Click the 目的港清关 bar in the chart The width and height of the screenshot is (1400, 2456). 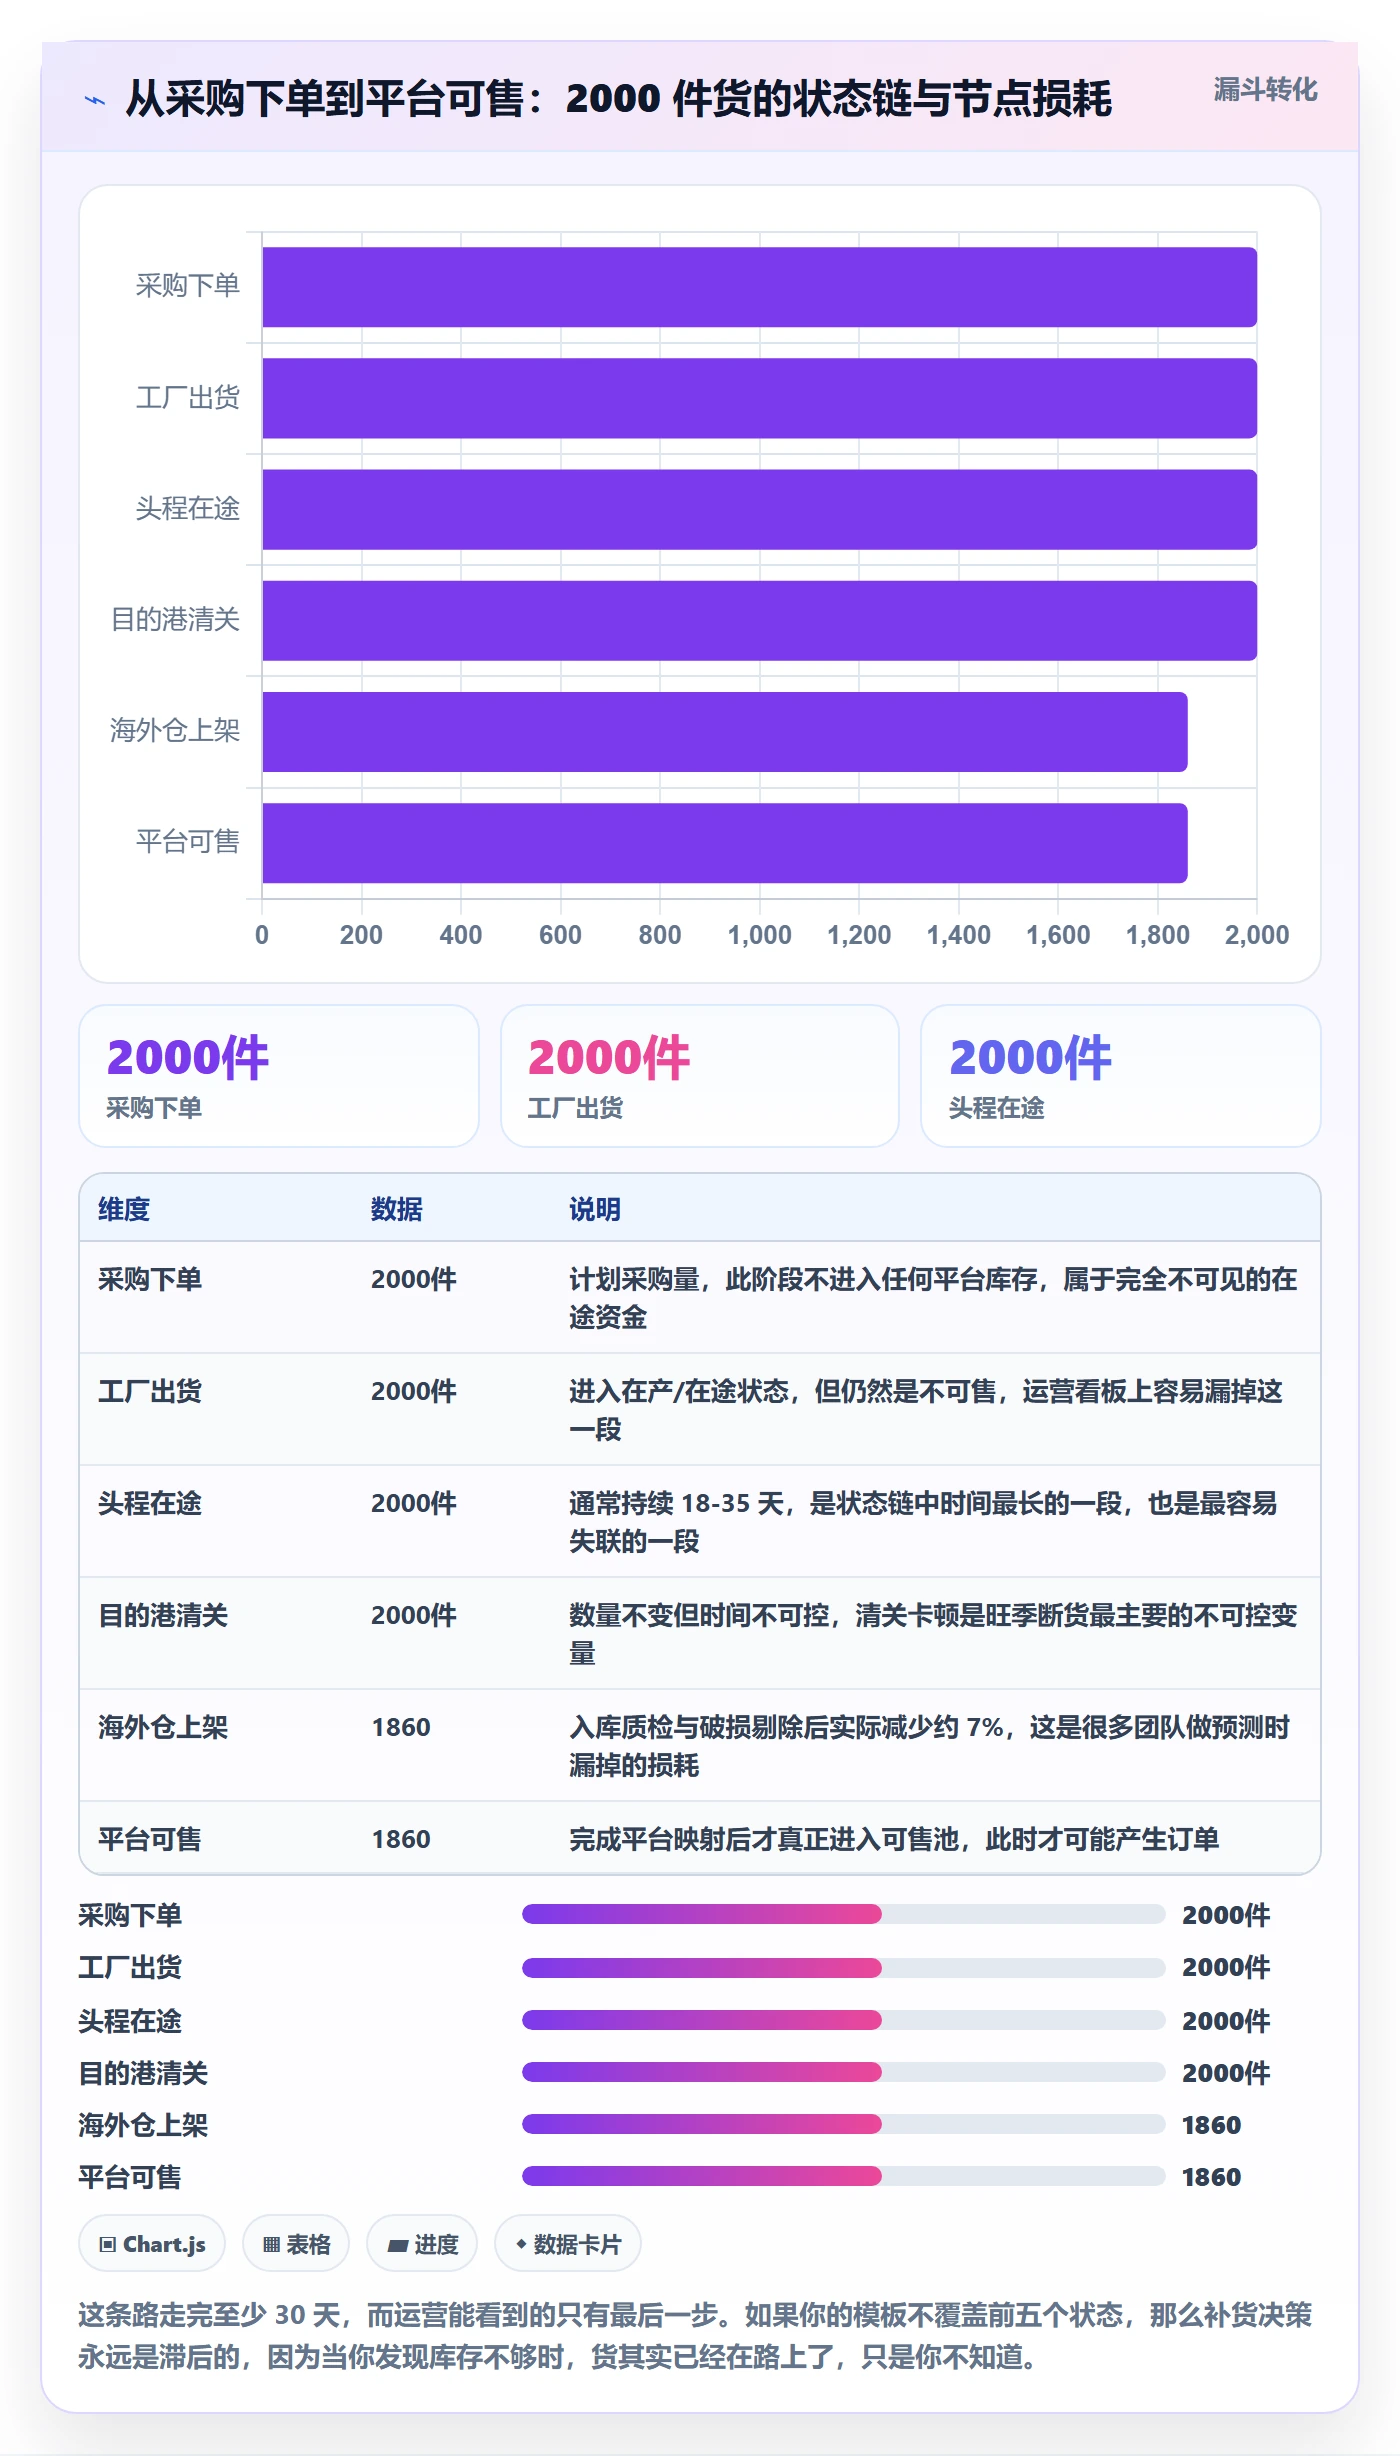[x=759, y=620]
